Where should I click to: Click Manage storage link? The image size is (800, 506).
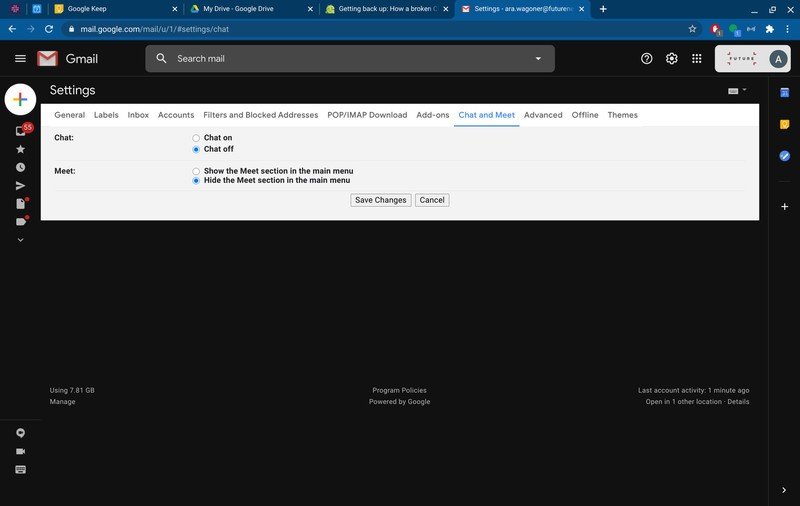pyautogui.click(x=62, y=401)
